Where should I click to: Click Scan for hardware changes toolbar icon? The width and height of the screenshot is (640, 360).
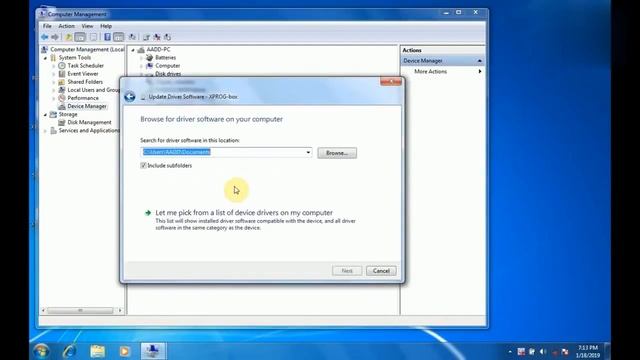pos(132,37)
